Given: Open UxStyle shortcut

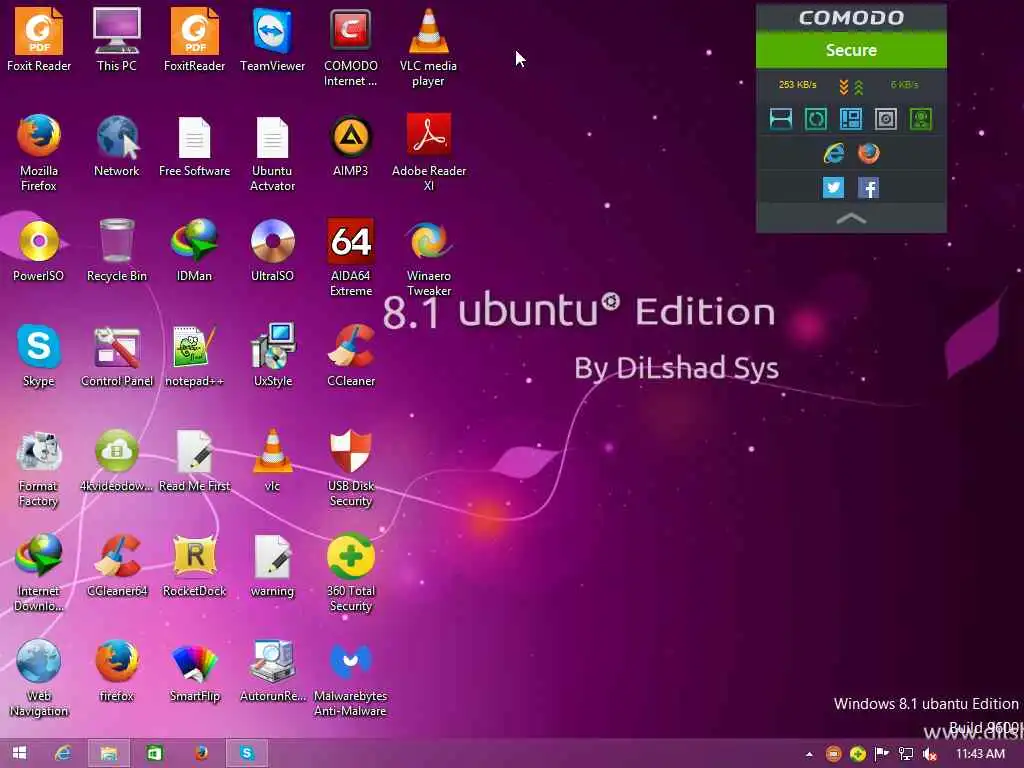Looking at the screenshot, I should (x=272, y=355).
